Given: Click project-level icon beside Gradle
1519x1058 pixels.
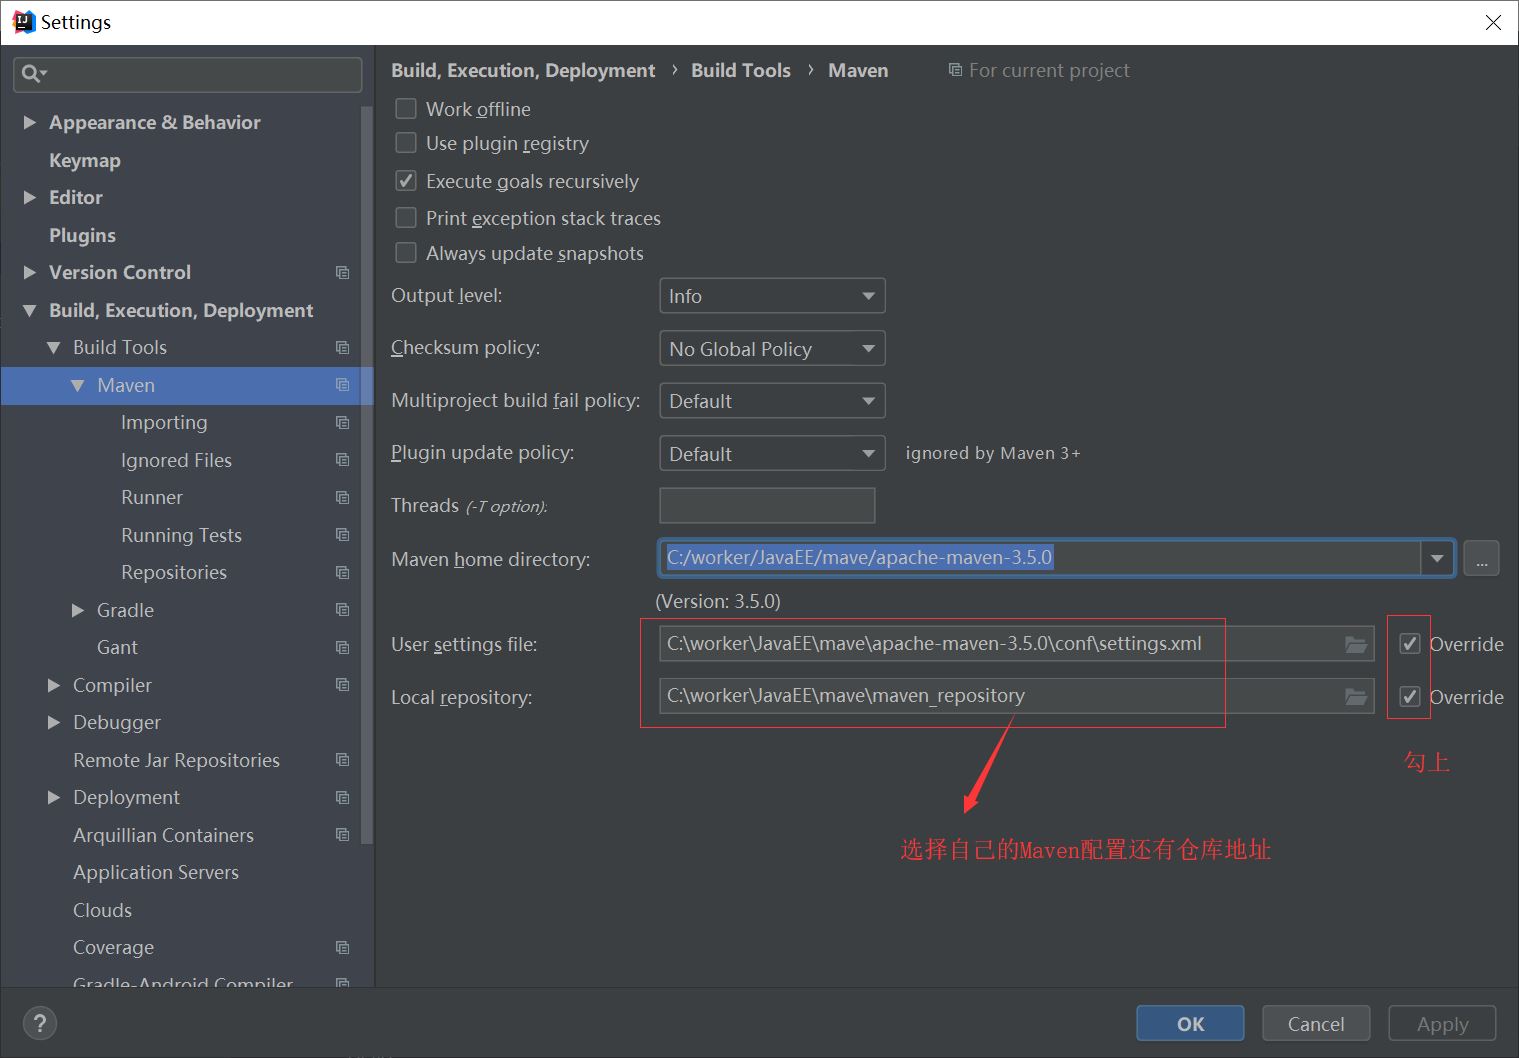Looking at the screenshot, I should tap(342, 610).
